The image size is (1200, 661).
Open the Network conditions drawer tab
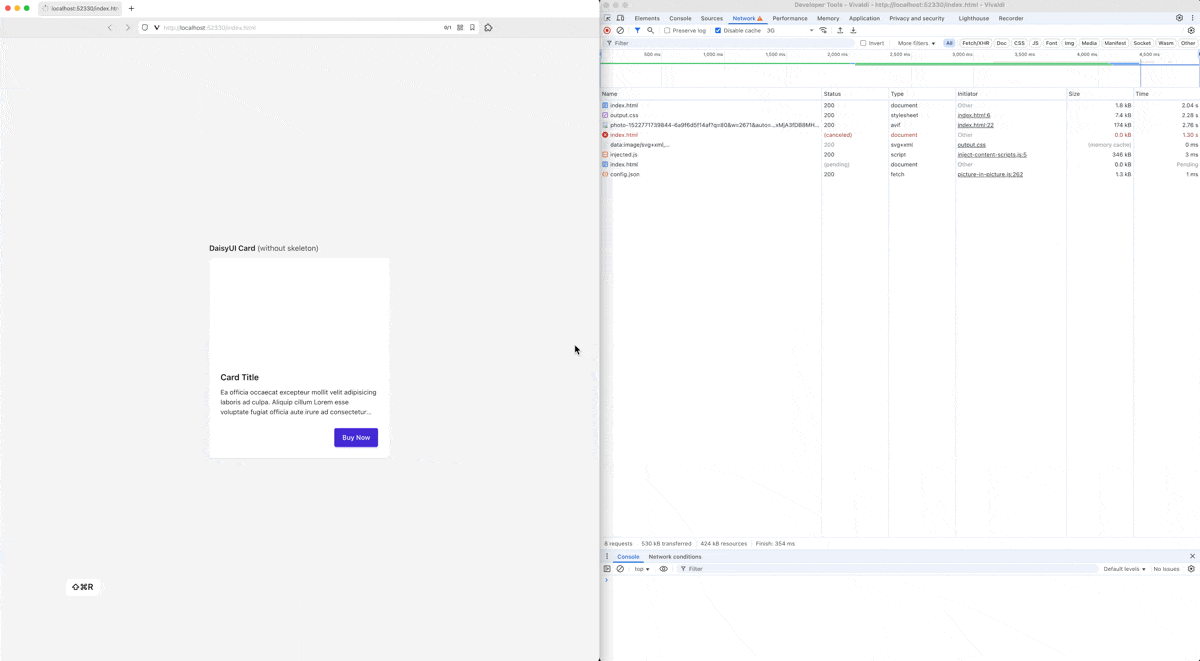(675, 557)
